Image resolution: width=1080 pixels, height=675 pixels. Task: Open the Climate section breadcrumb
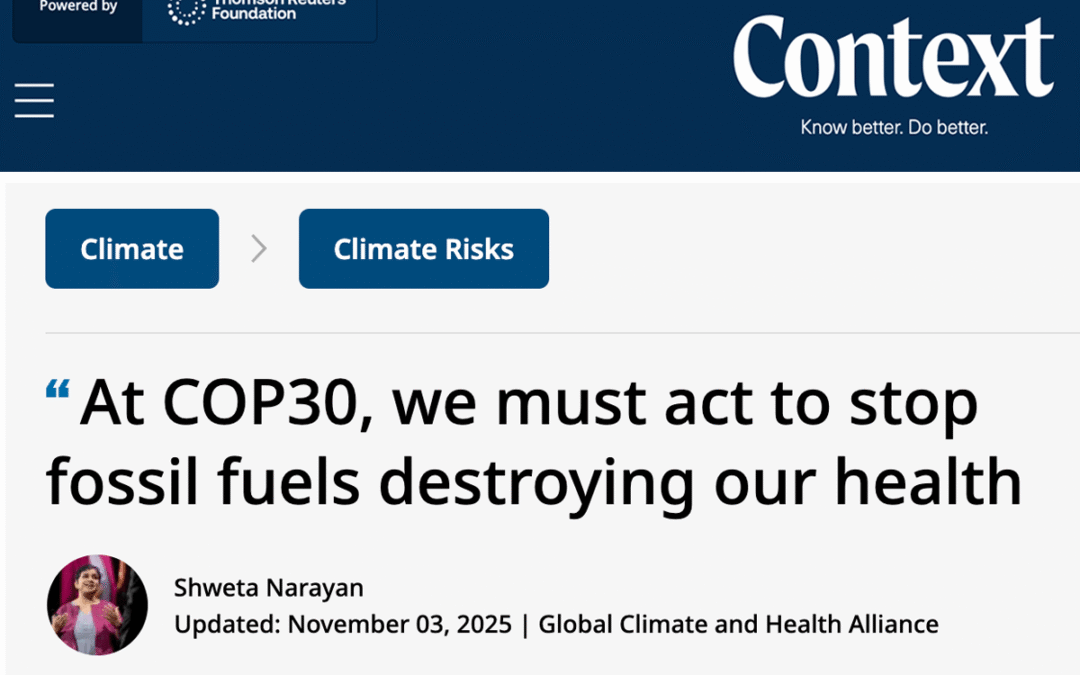click(x=131, y=248)
